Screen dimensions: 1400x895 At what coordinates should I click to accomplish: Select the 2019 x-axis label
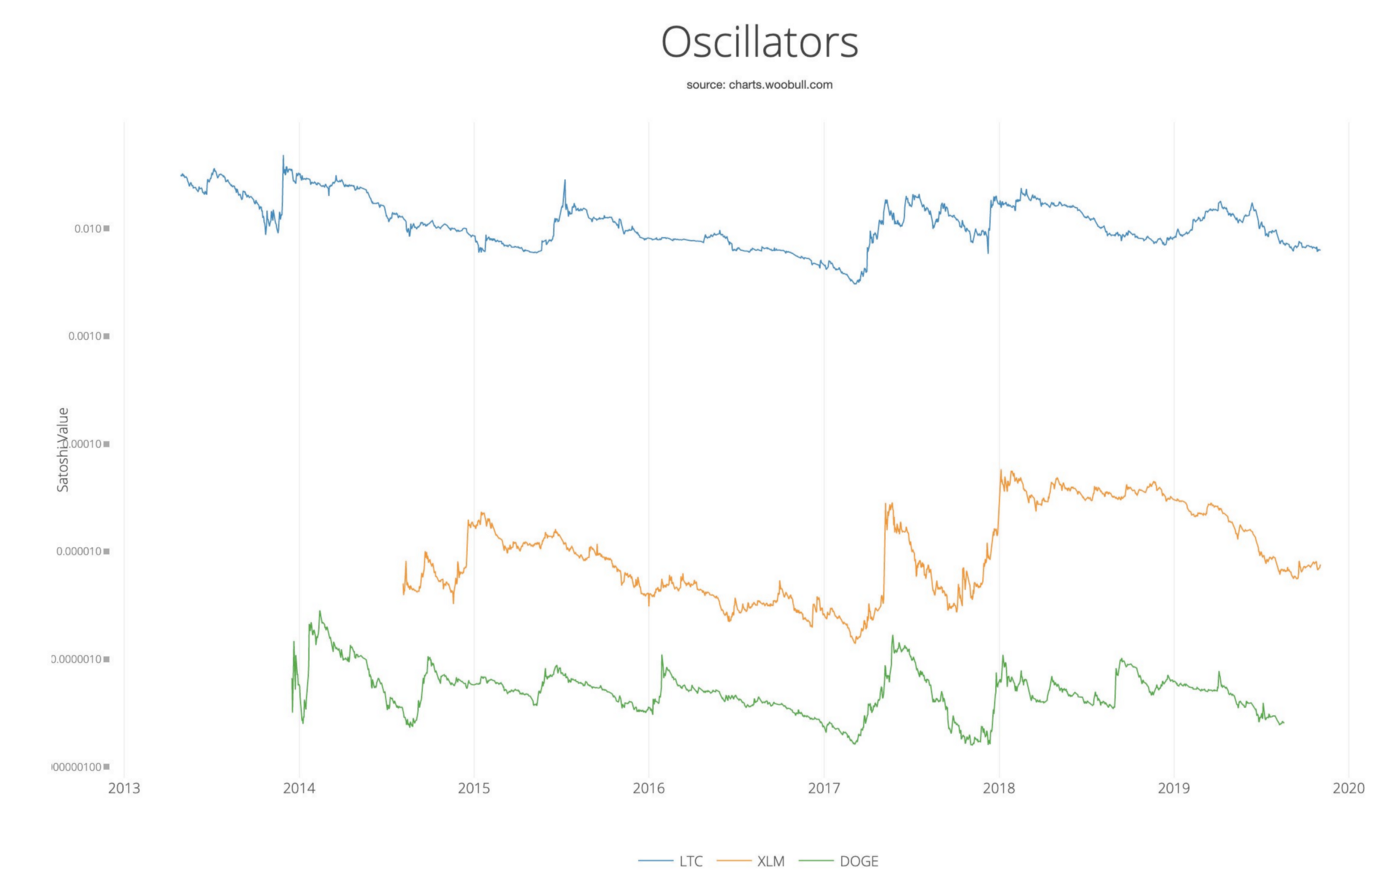point(1174,788)
